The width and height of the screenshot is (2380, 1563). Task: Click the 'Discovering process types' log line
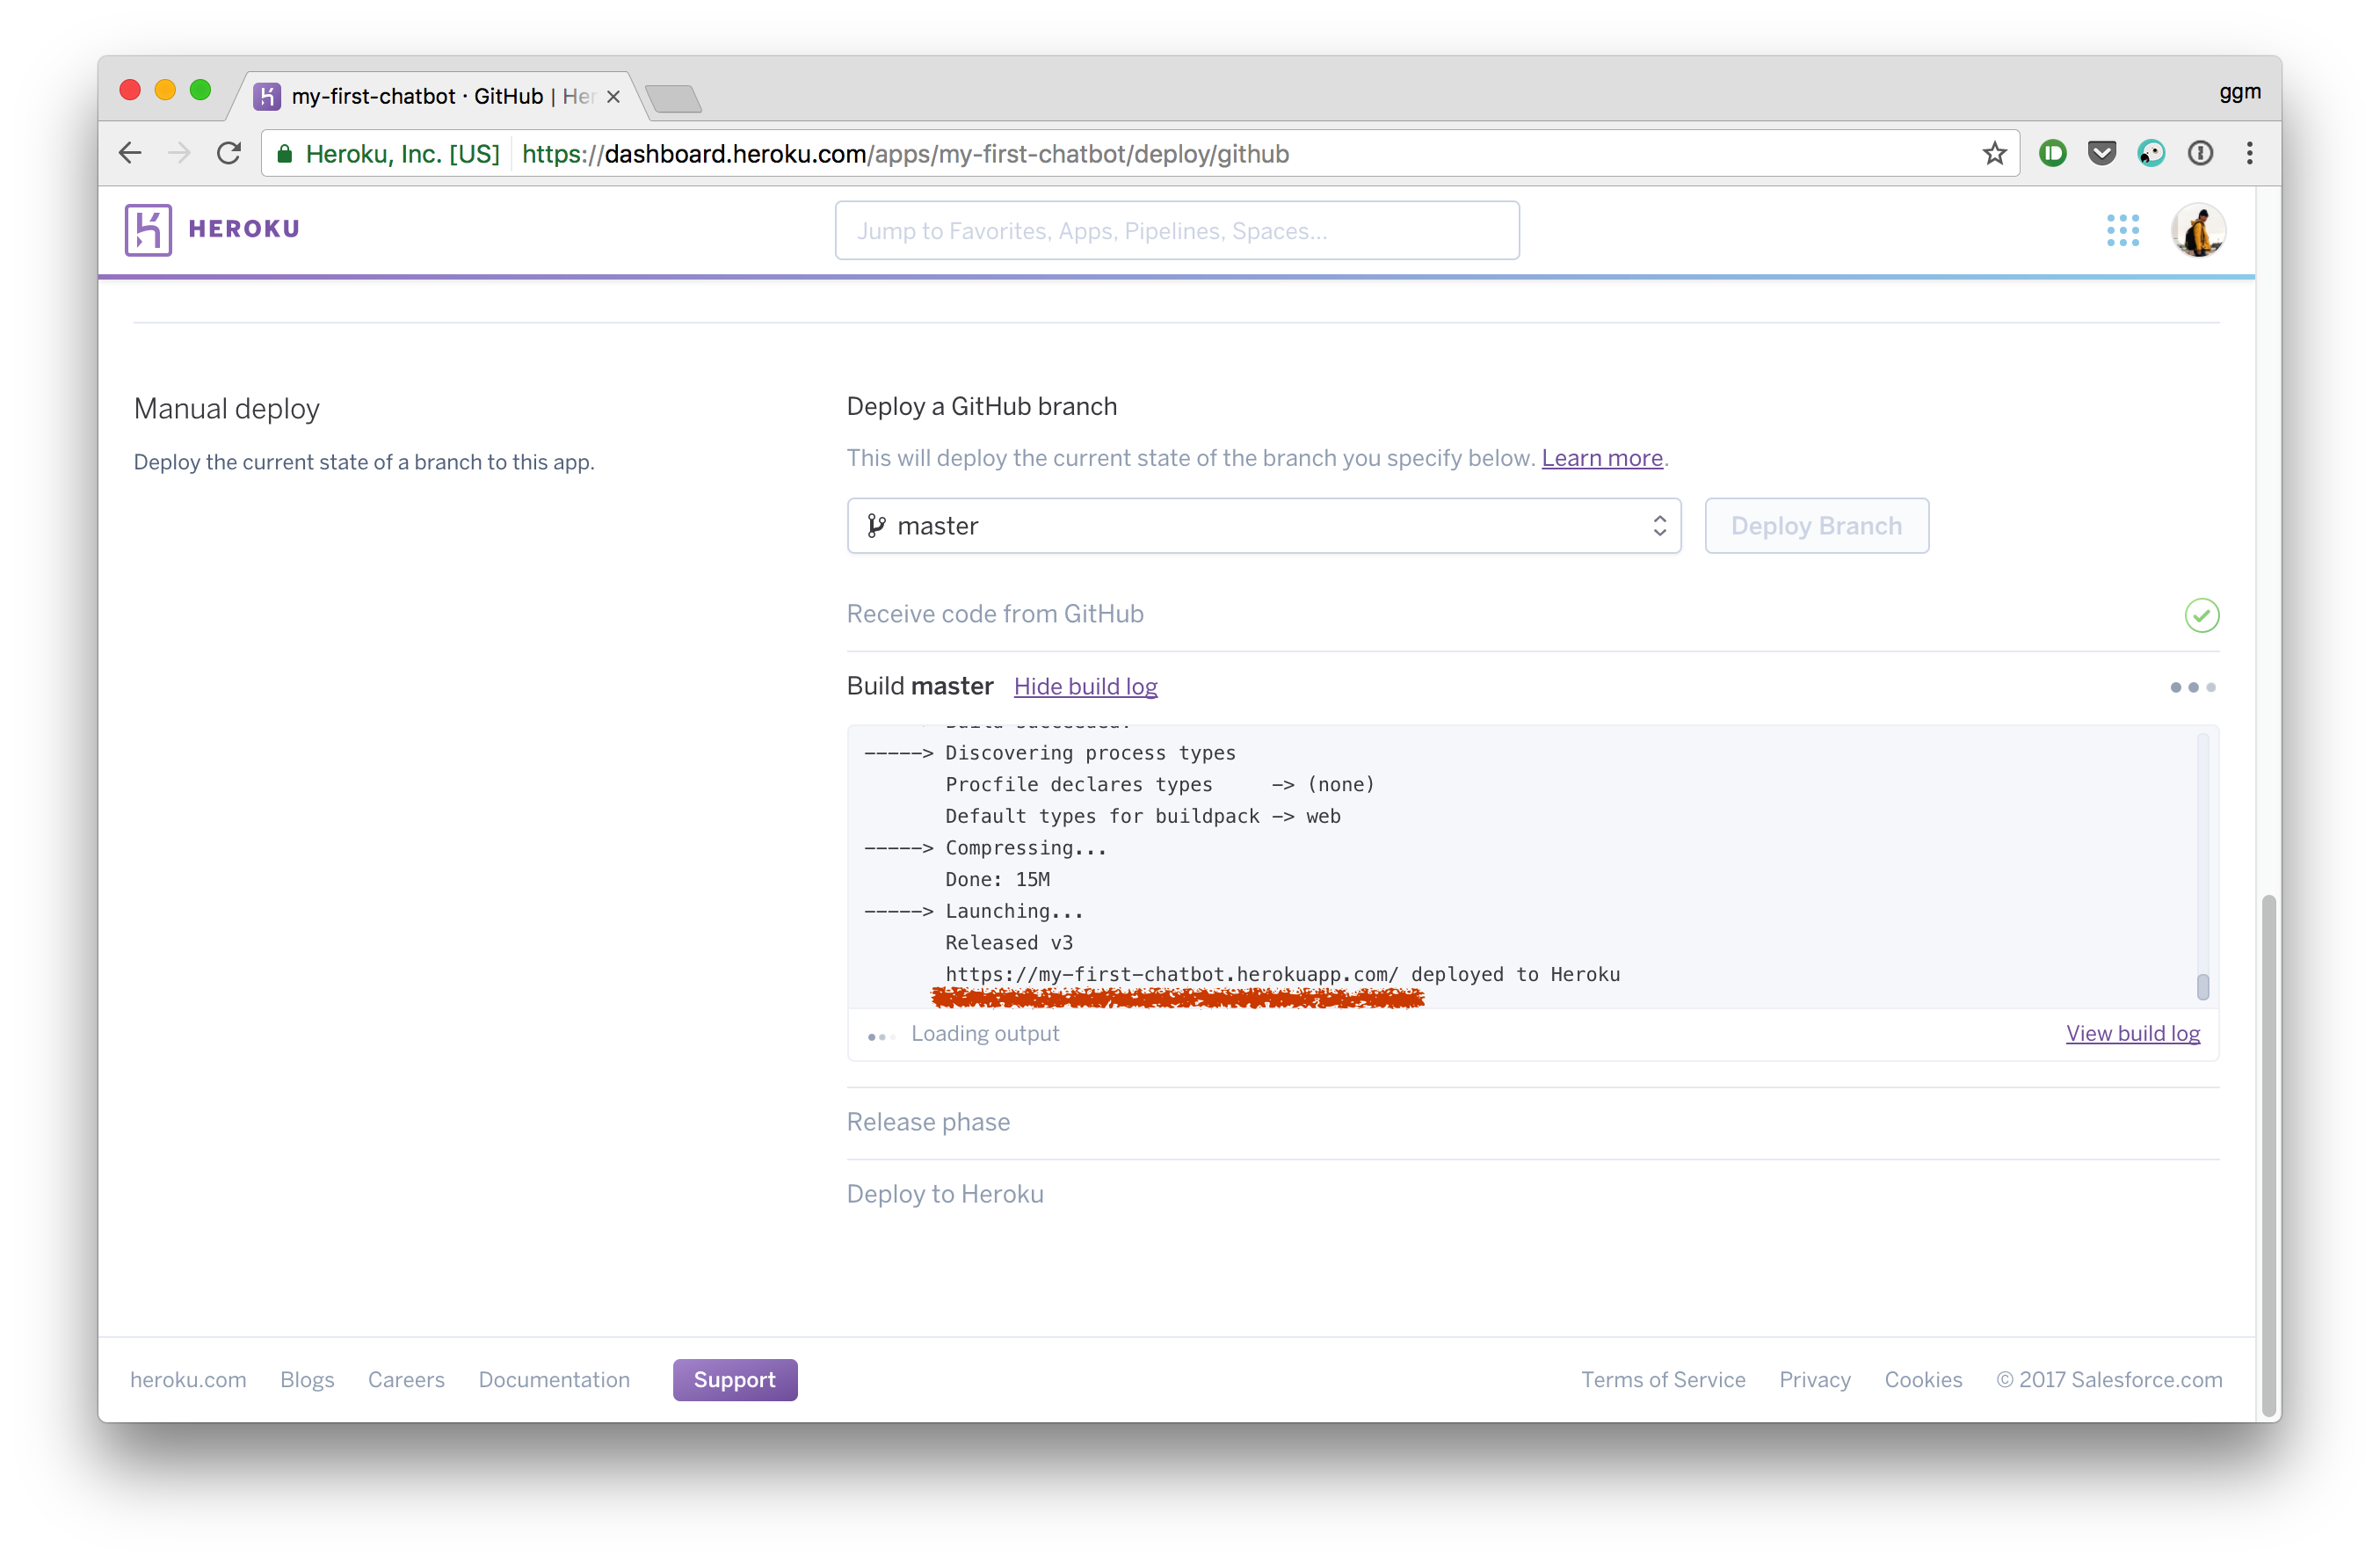[1090, 752]
